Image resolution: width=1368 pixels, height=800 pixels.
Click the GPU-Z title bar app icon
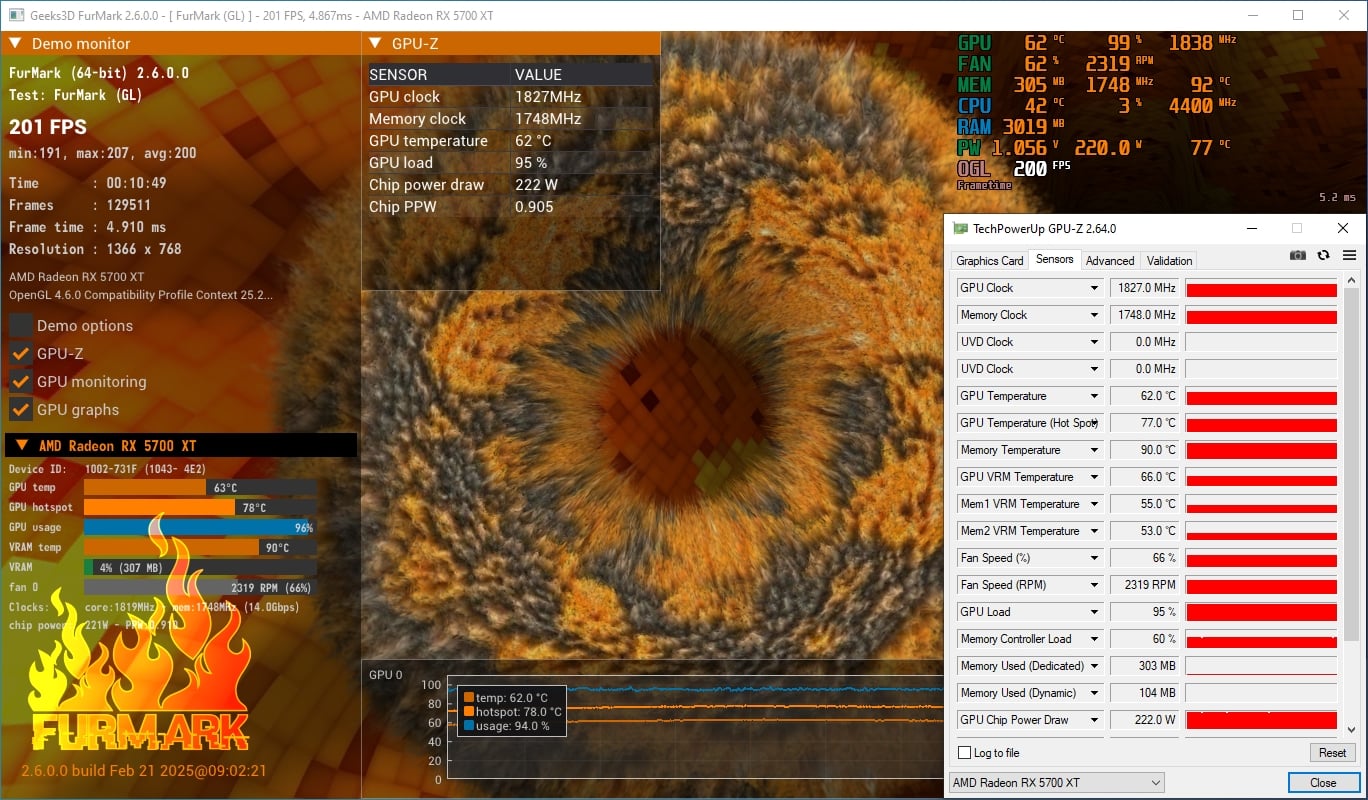[960, 228]
